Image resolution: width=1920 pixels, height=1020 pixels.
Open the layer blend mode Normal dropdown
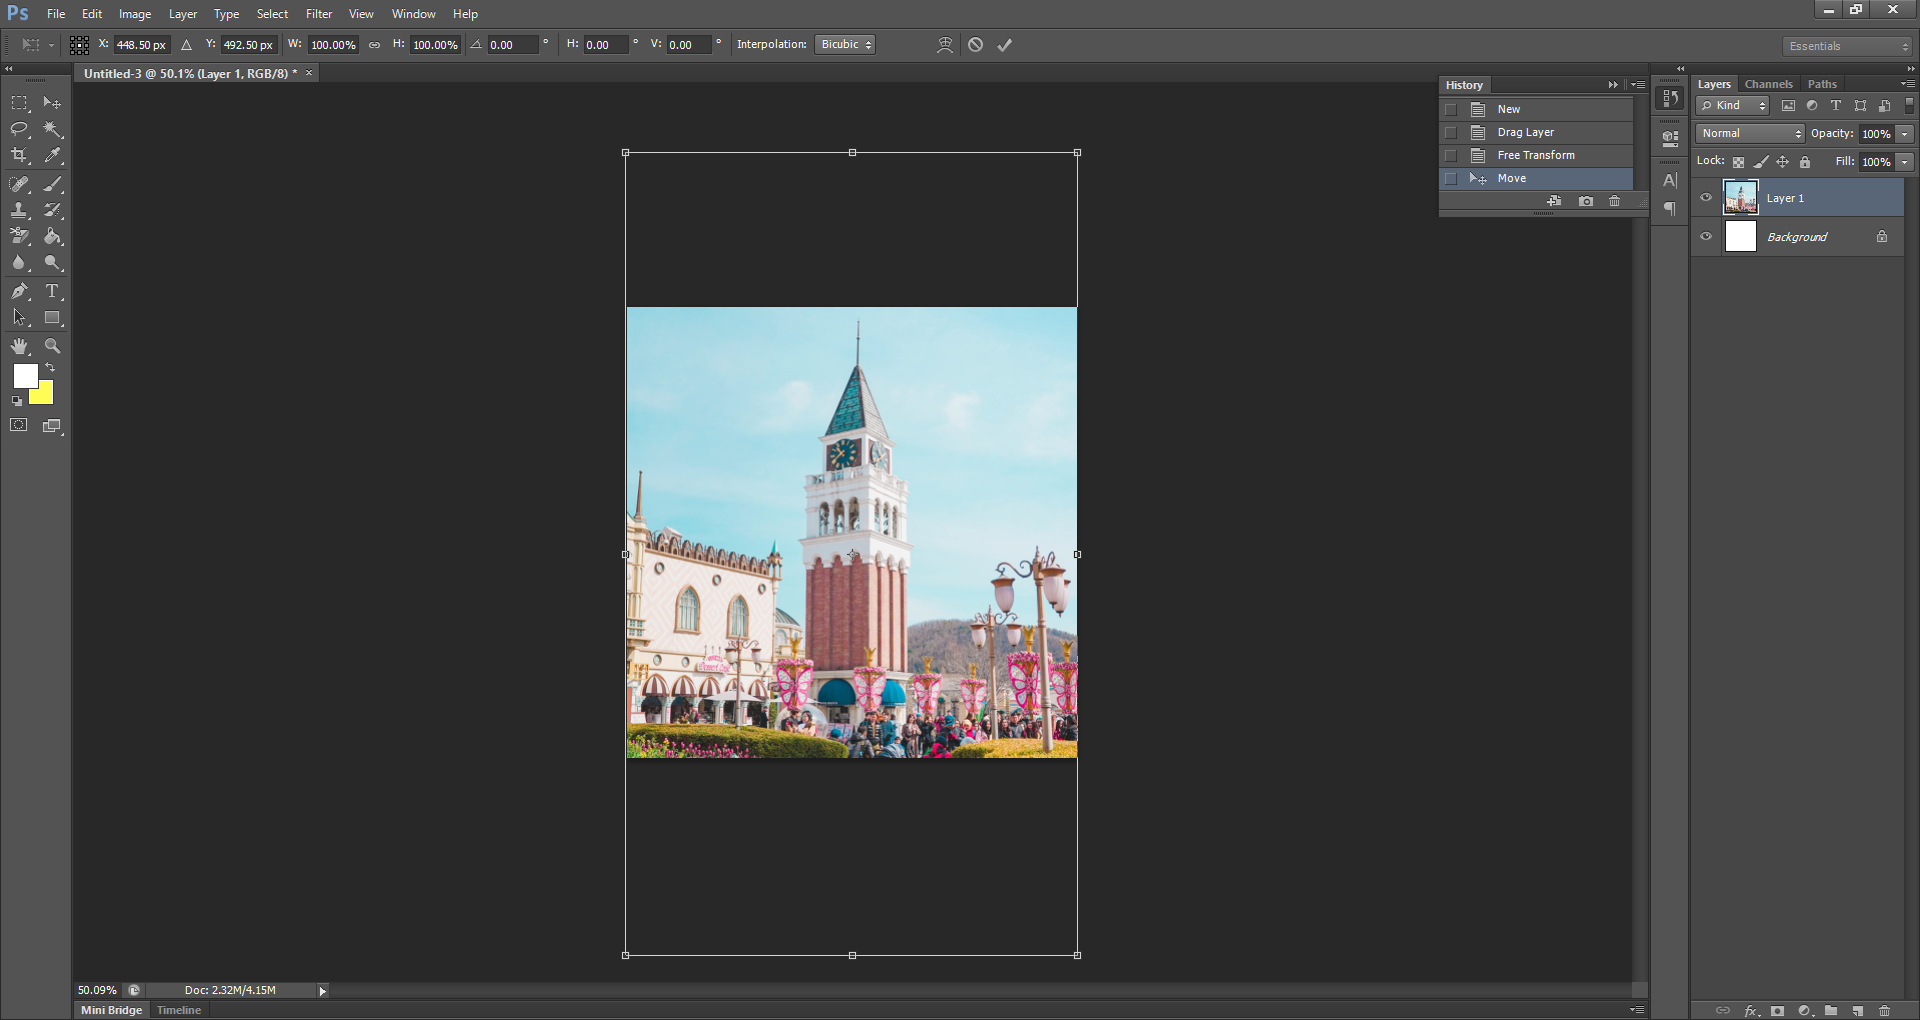tap(1750, 134)
